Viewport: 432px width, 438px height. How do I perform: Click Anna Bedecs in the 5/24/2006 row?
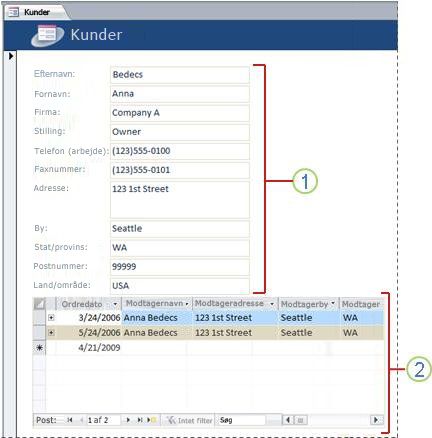pyautogui.click(x=157, y=333)
